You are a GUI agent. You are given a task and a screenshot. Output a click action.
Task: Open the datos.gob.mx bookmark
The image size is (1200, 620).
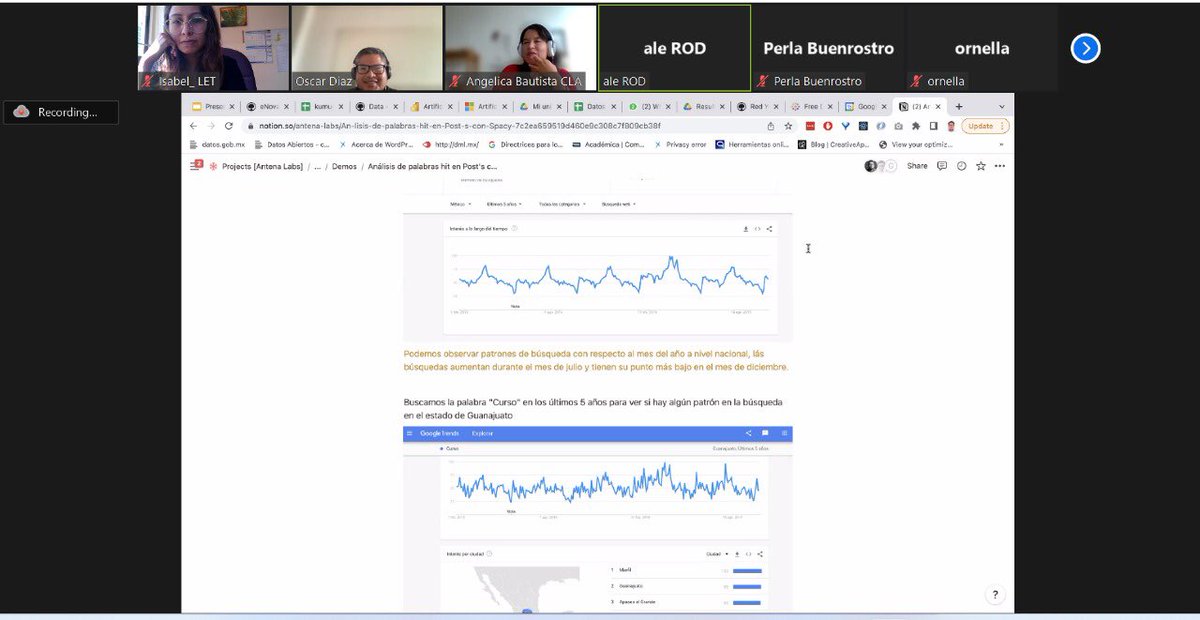pos(217,144)
